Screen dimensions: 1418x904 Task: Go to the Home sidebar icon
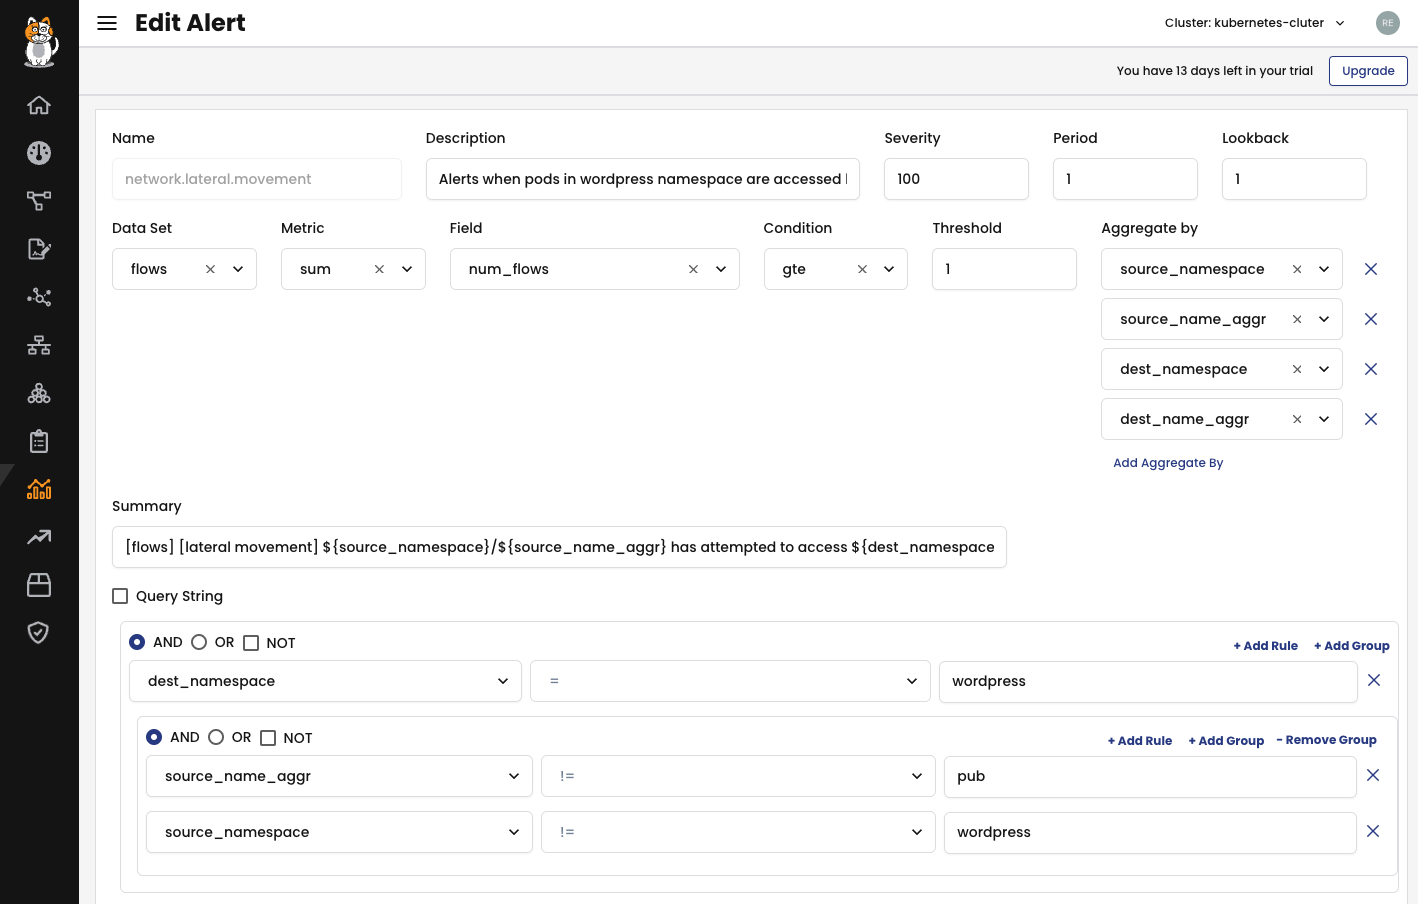pos(39,105)
